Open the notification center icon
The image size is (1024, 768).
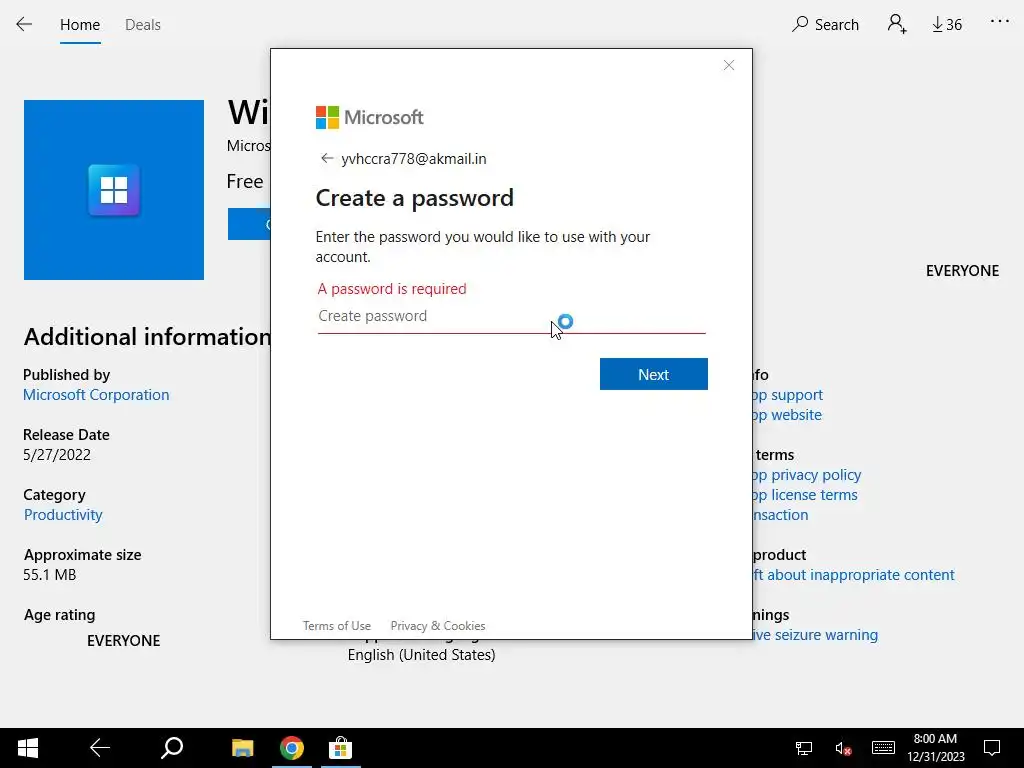point(992,748)
